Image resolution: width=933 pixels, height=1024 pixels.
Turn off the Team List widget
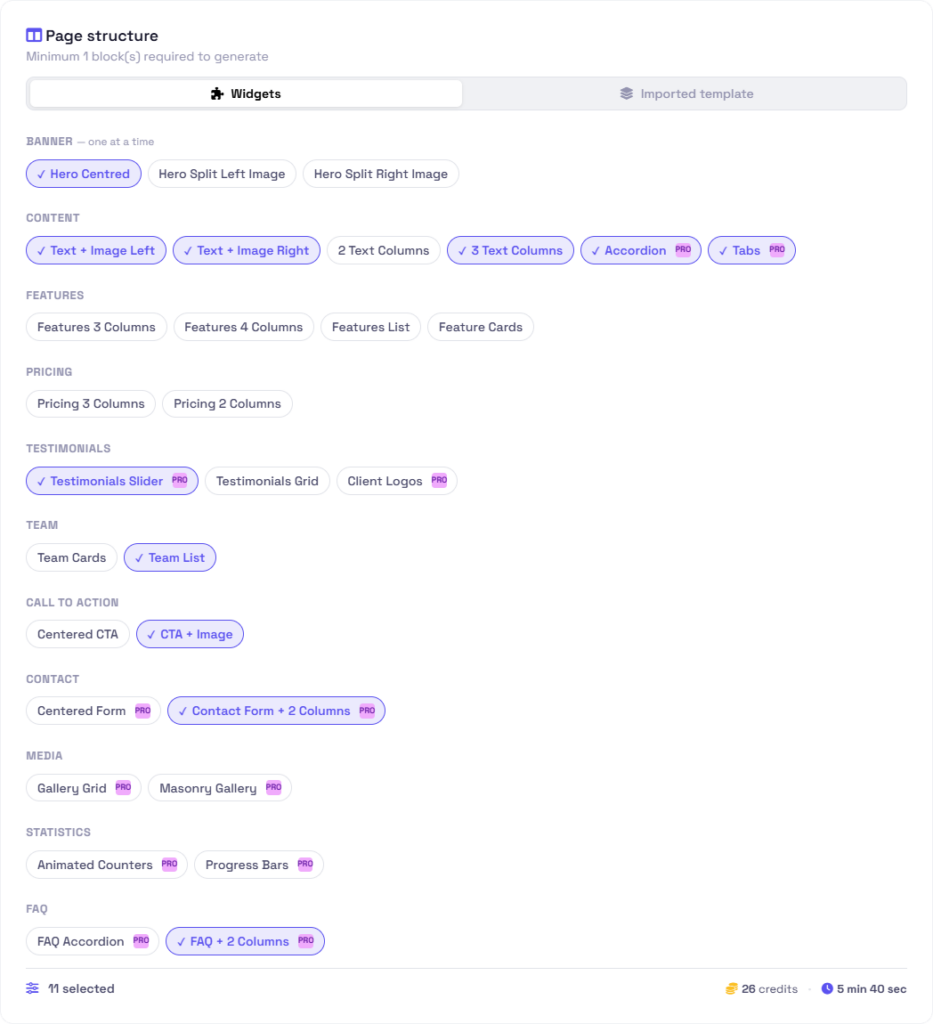pyautogui.click(x=170, y=558)
